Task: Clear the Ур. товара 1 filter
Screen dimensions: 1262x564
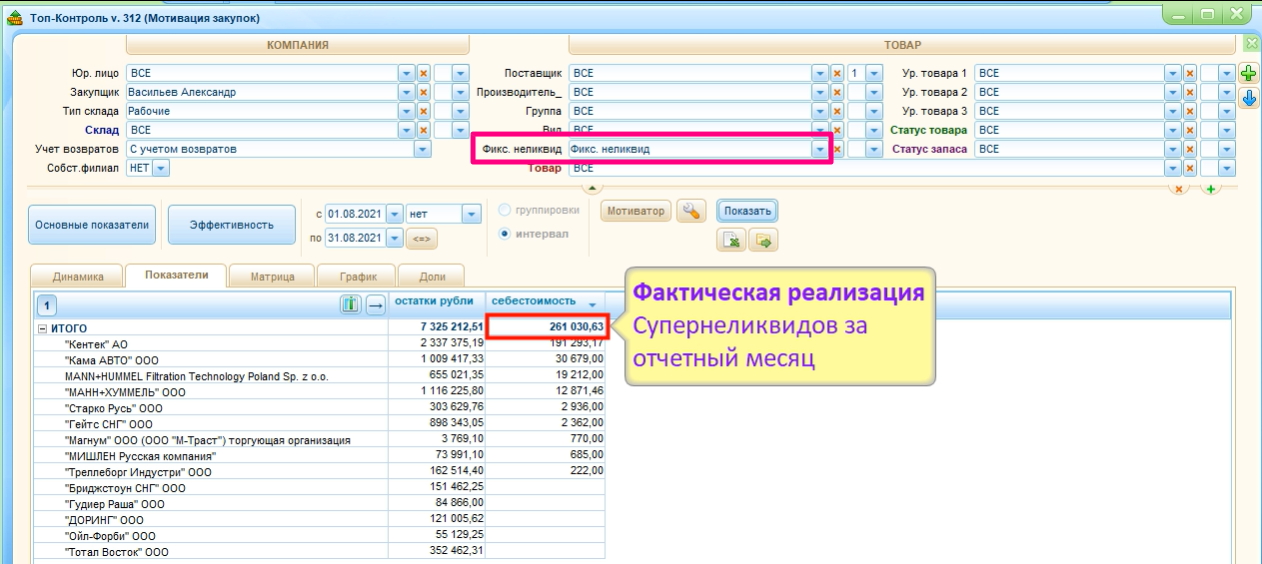Action: pyautogui.click(x=1189, y=73)
